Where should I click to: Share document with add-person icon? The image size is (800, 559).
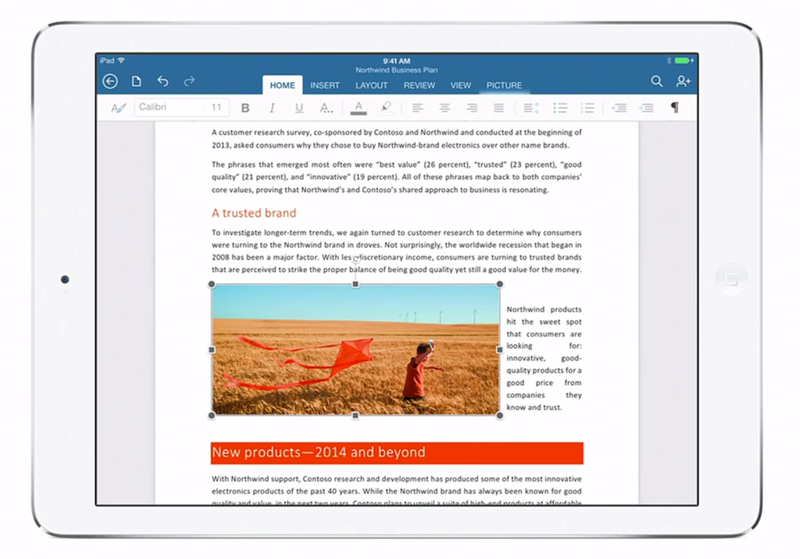683,81
